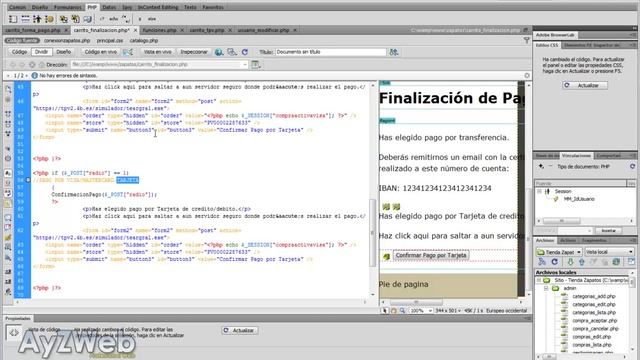Enable Código en vivo
Viewport: 640px width, 360px height.
pyautogui.click(x=100, y=52)
